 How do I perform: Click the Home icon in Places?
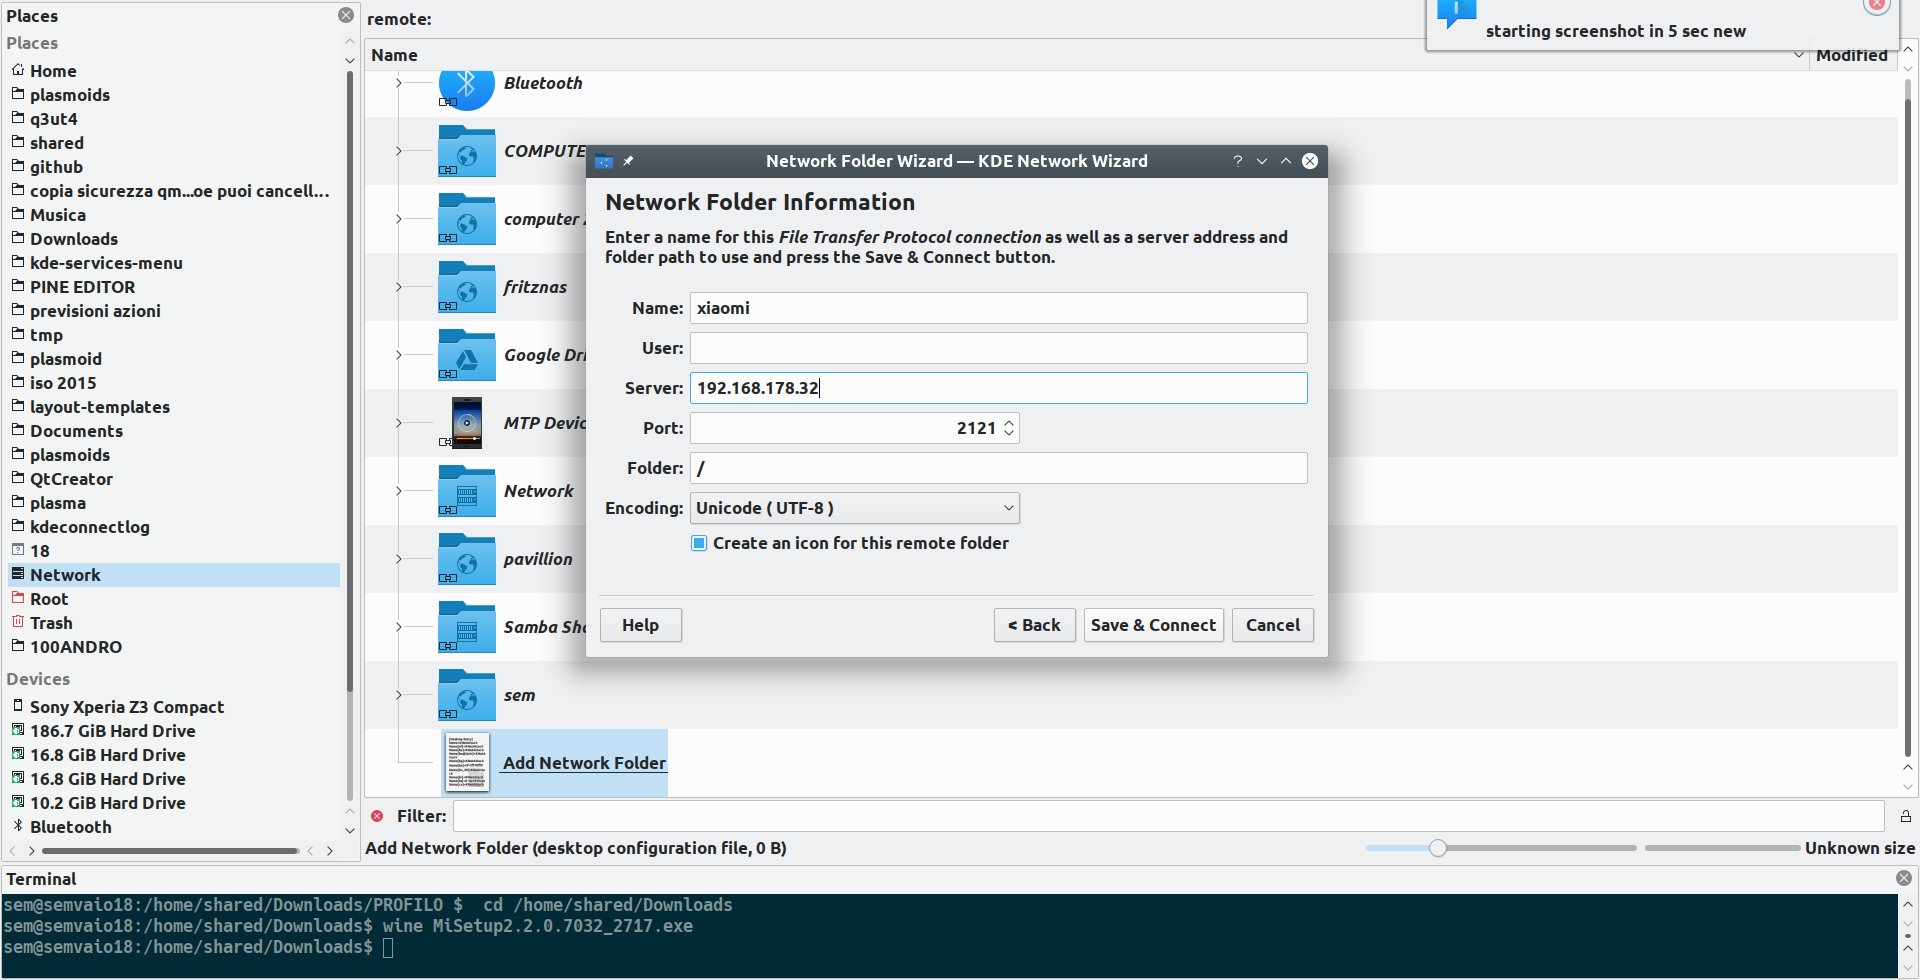(x=18, y=70)
